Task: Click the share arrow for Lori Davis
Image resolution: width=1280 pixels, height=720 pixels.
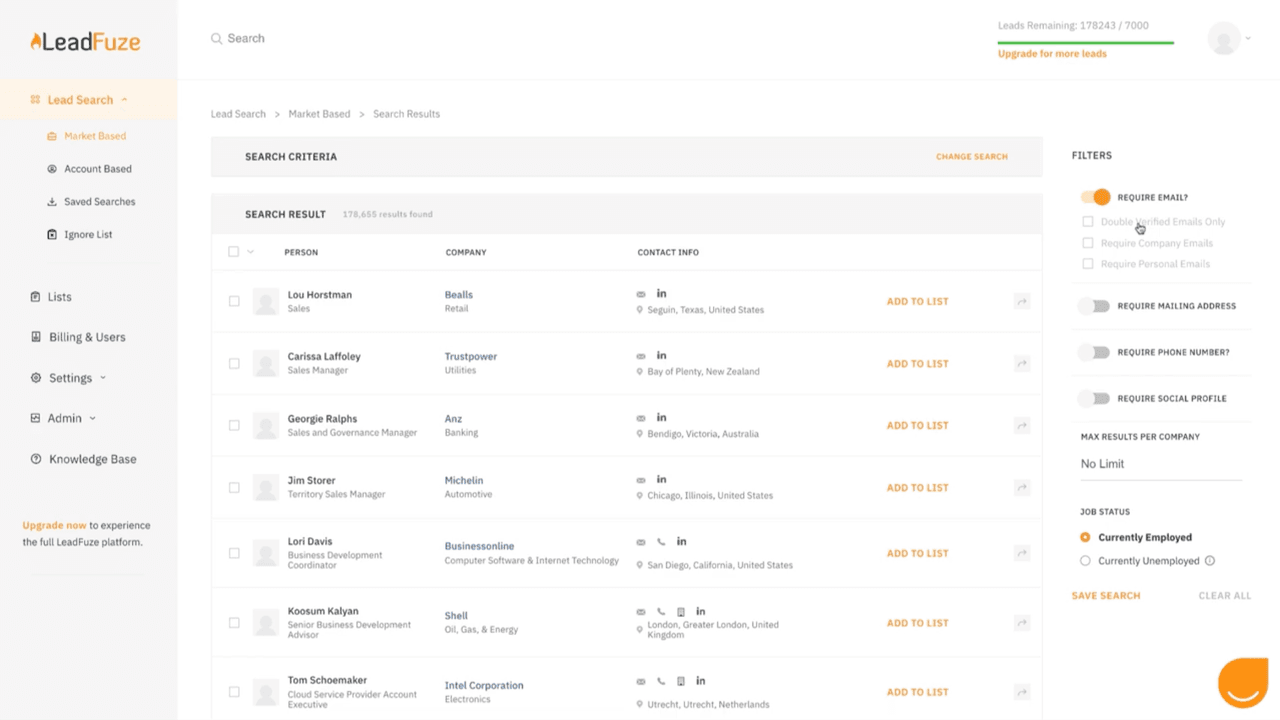Action: click(x=1022, y=553)
